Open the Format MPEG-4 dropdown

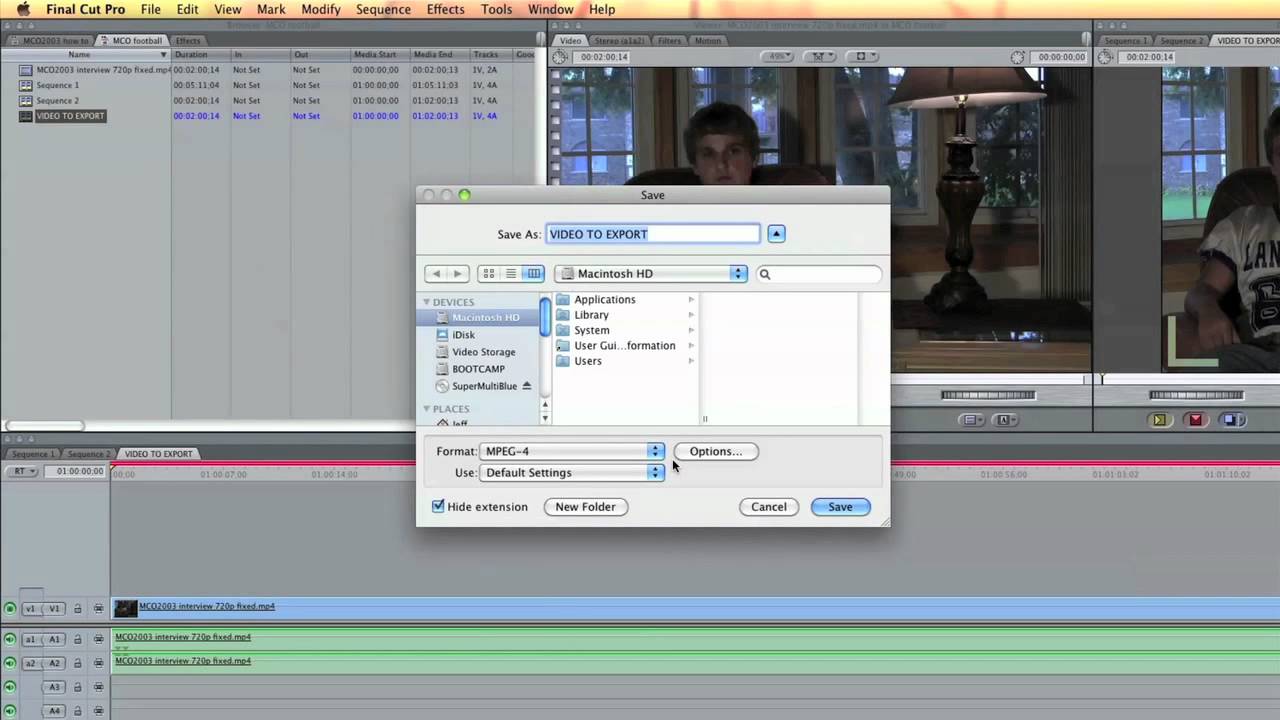572,452
